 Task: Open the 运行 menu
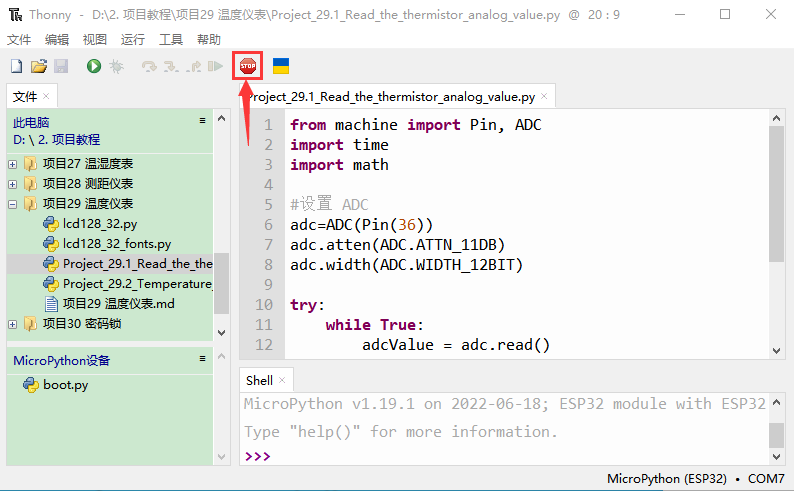tap(132, 40)
